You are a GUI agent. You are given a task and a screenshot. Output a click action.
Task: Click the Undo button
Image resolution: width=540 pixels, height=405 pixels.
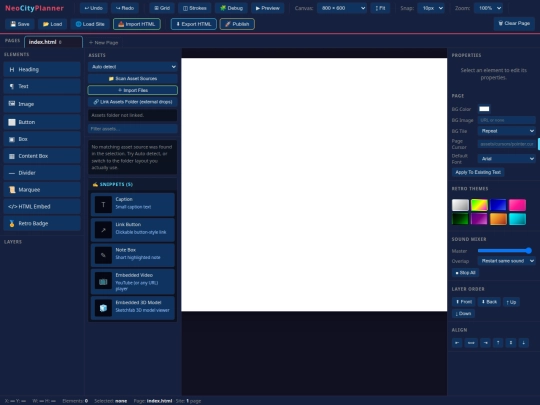pyautogui.click(x=94, y=8)
